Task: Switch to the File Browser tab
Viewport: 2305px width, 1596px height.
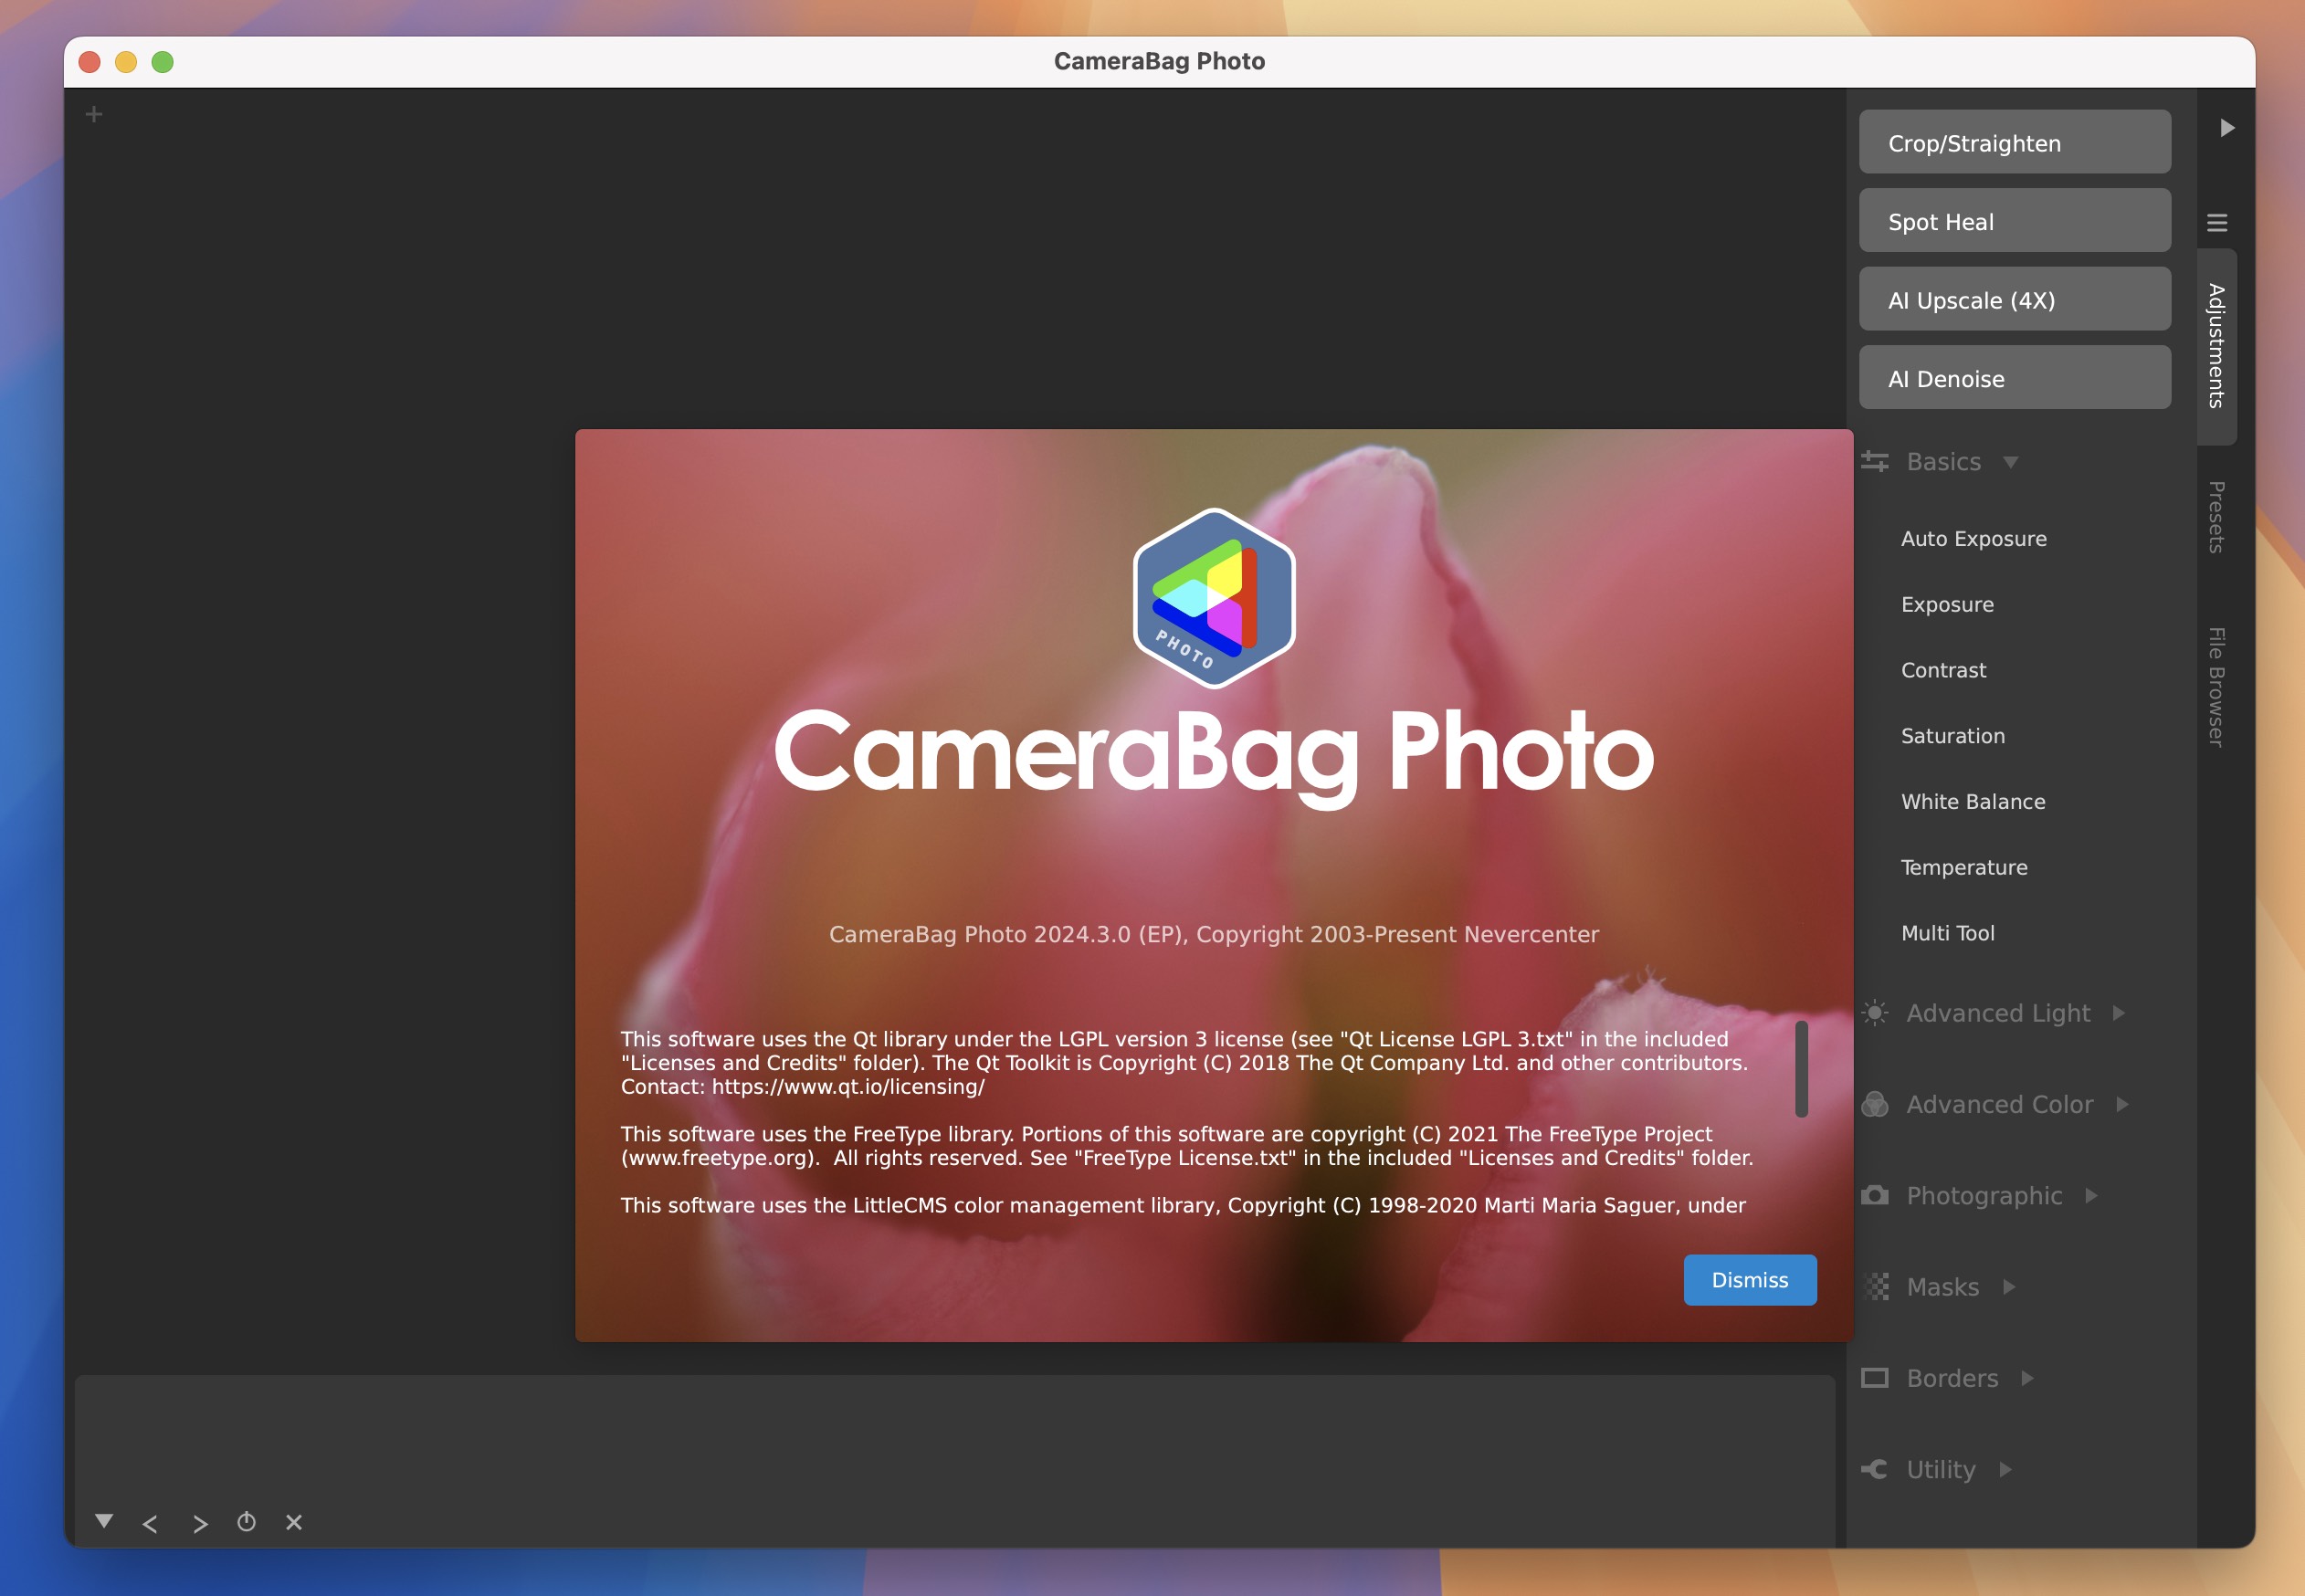Action: coord(2217,687)
